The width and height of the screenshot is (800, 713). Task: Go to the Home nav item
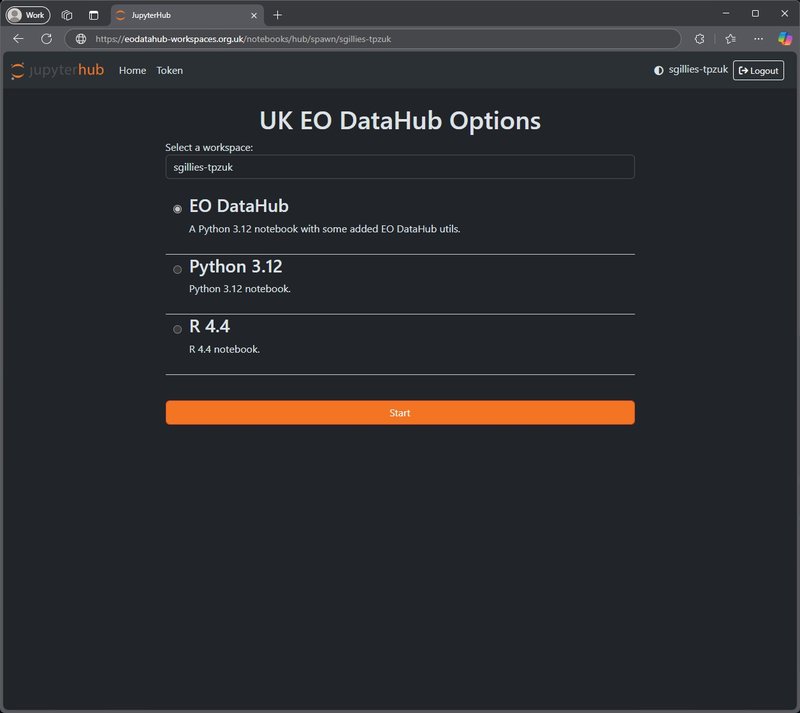click(132, 70)
